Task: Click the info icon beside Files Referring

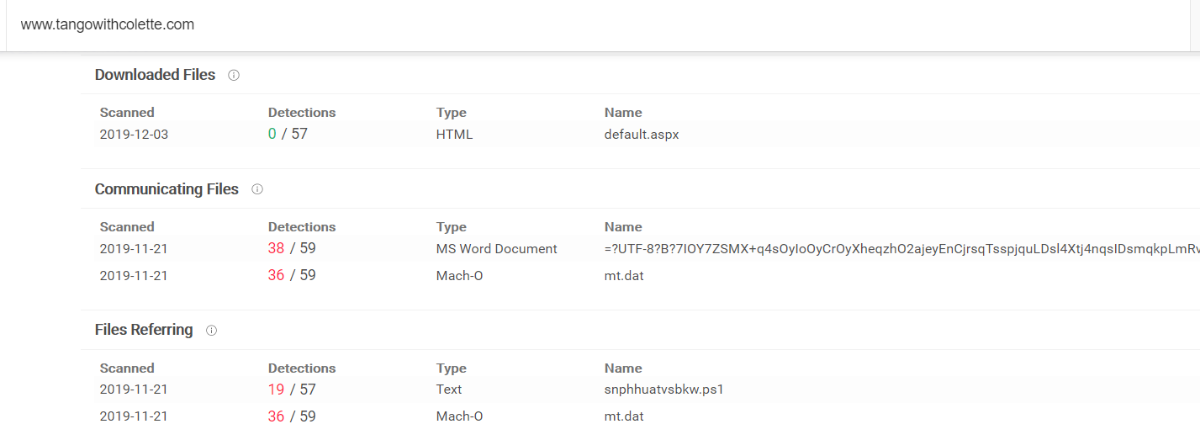Action: click(211, 330)
